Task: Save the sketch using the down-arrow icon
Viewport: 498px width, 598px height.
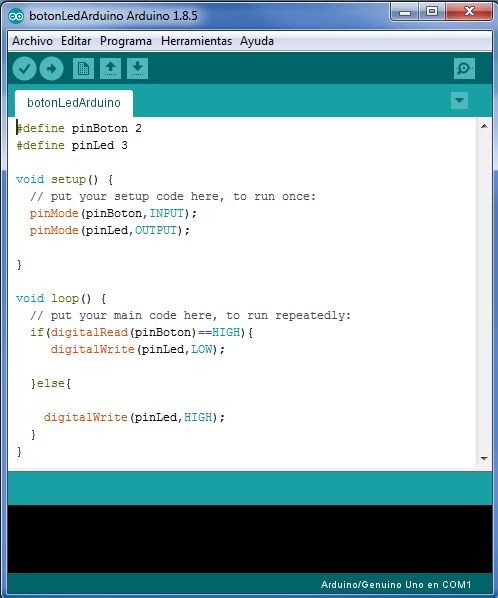Action: coord(138,69)
